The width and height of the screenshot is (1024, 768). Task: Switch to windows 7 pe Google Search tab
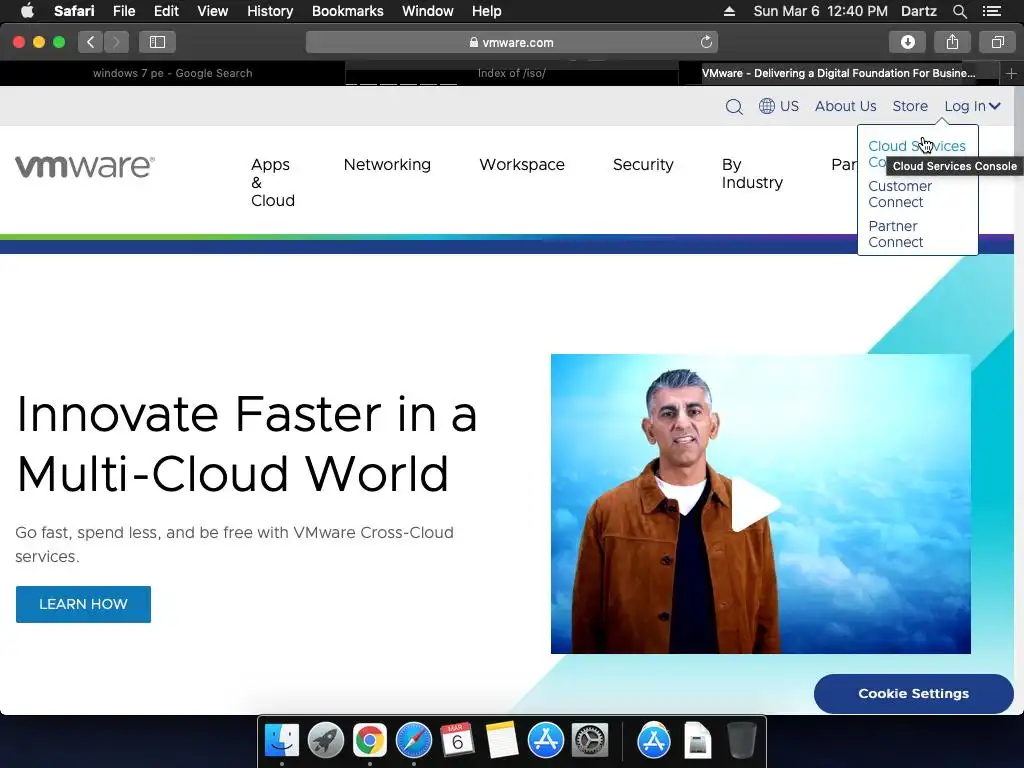pos(172,73)
